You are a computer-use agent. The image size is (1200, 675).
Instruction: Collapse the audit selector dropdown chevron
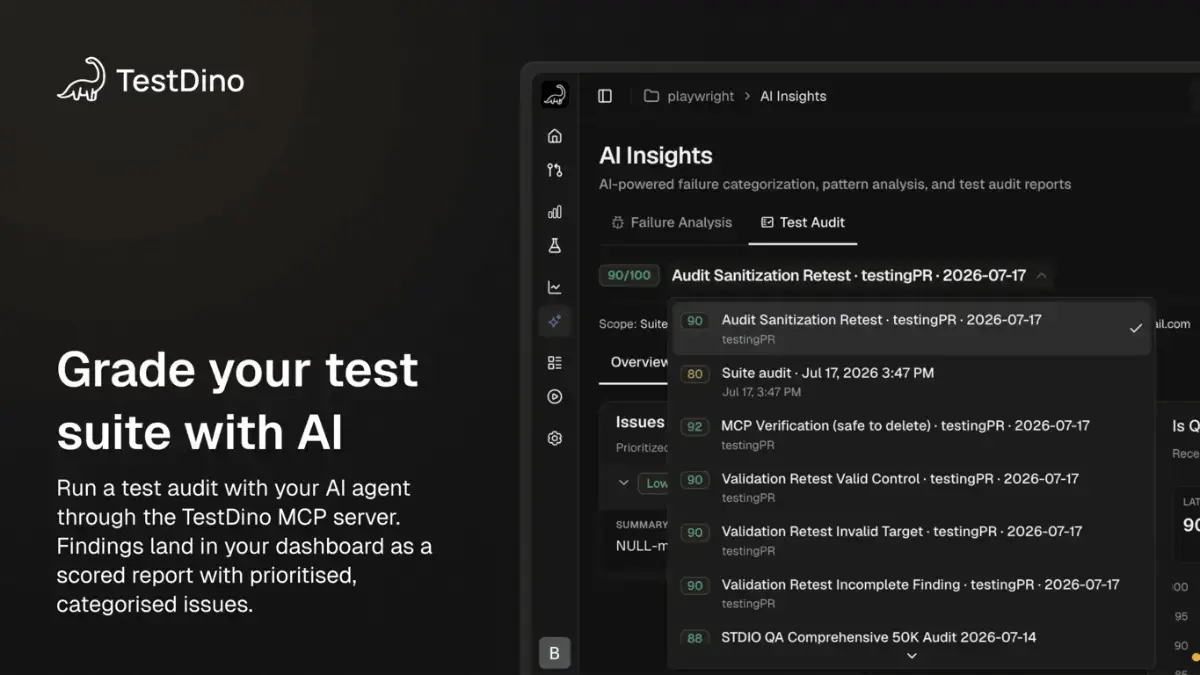1041,275
